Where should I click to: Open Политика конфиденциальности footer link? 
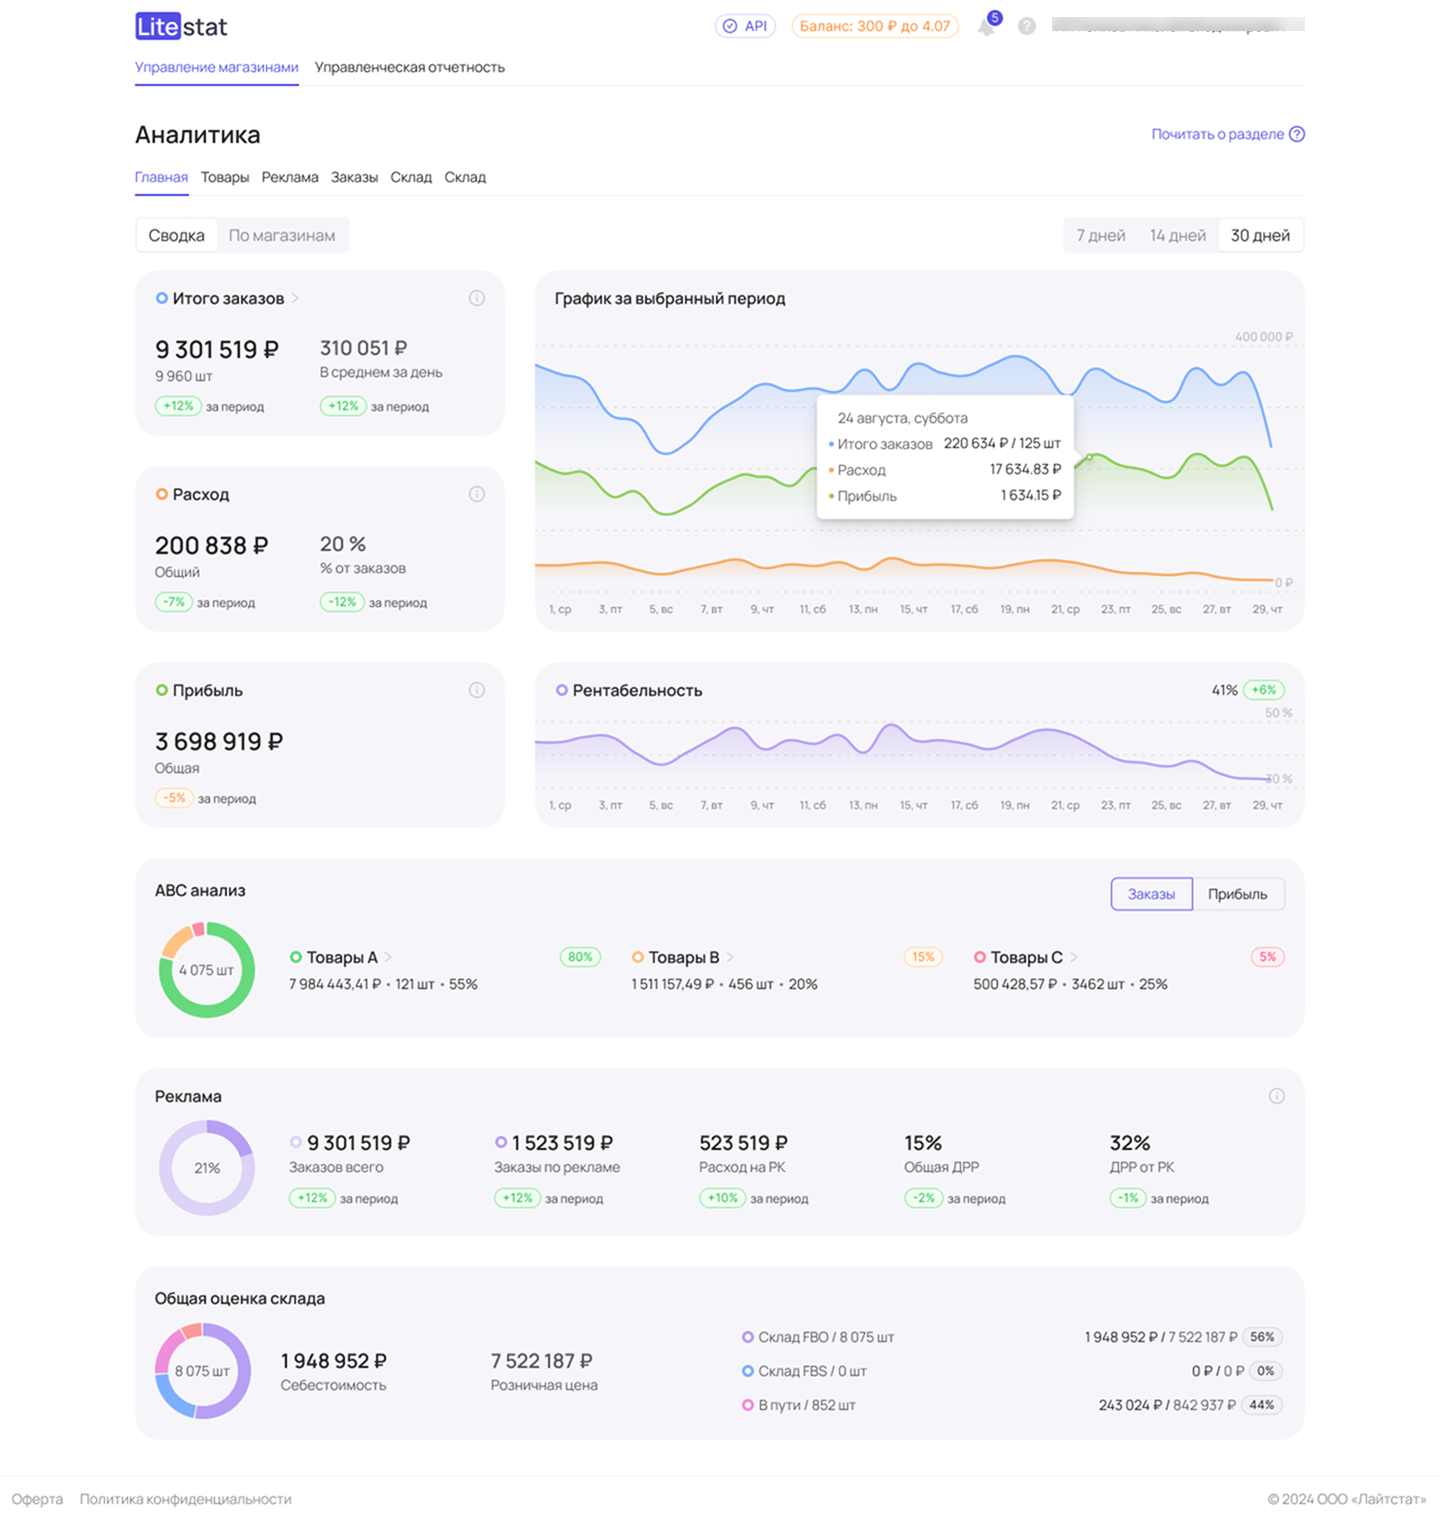click(x=186, y=1499)
